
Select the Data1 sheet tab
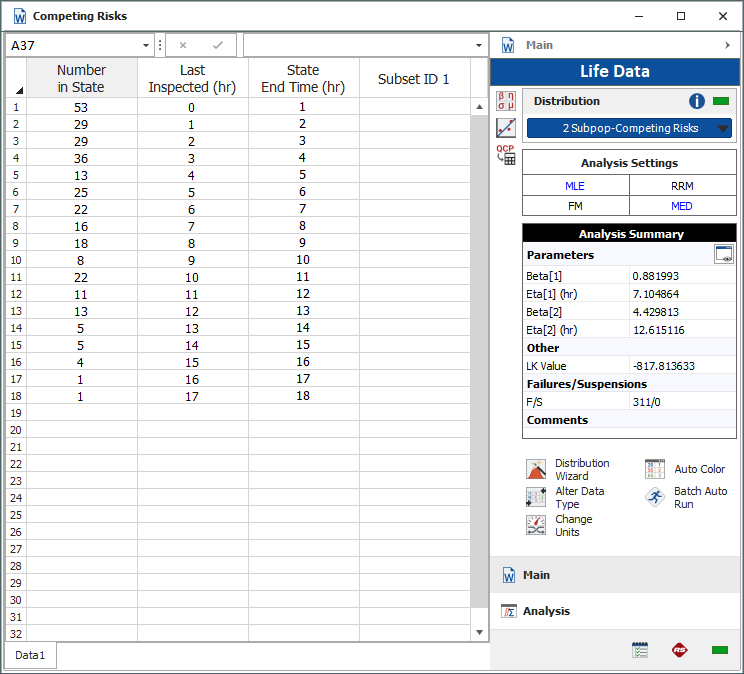click(30, 655)
